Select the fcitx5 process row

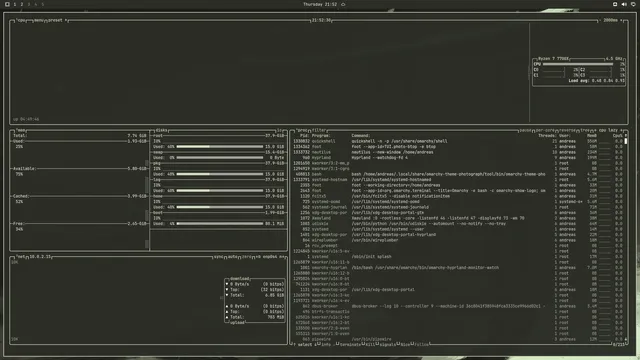click(x=457, y=196)
